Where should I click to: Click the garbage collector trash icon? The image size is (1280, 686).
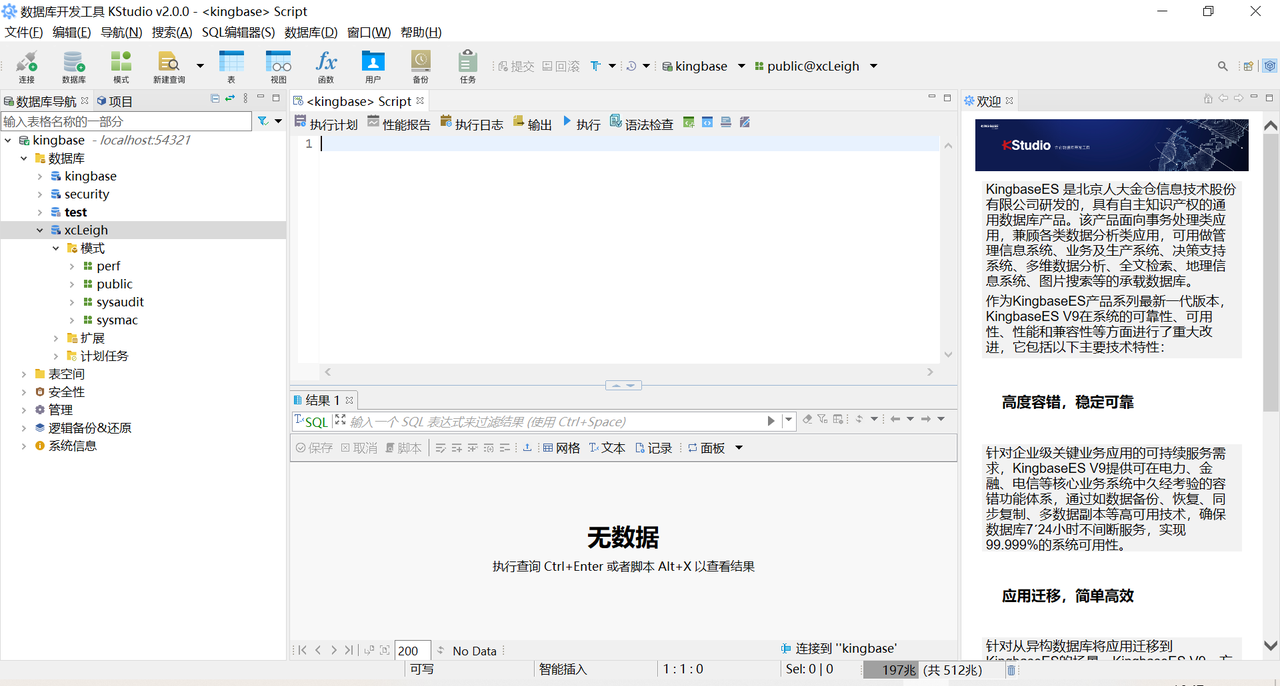click(x=1012, y=670)
